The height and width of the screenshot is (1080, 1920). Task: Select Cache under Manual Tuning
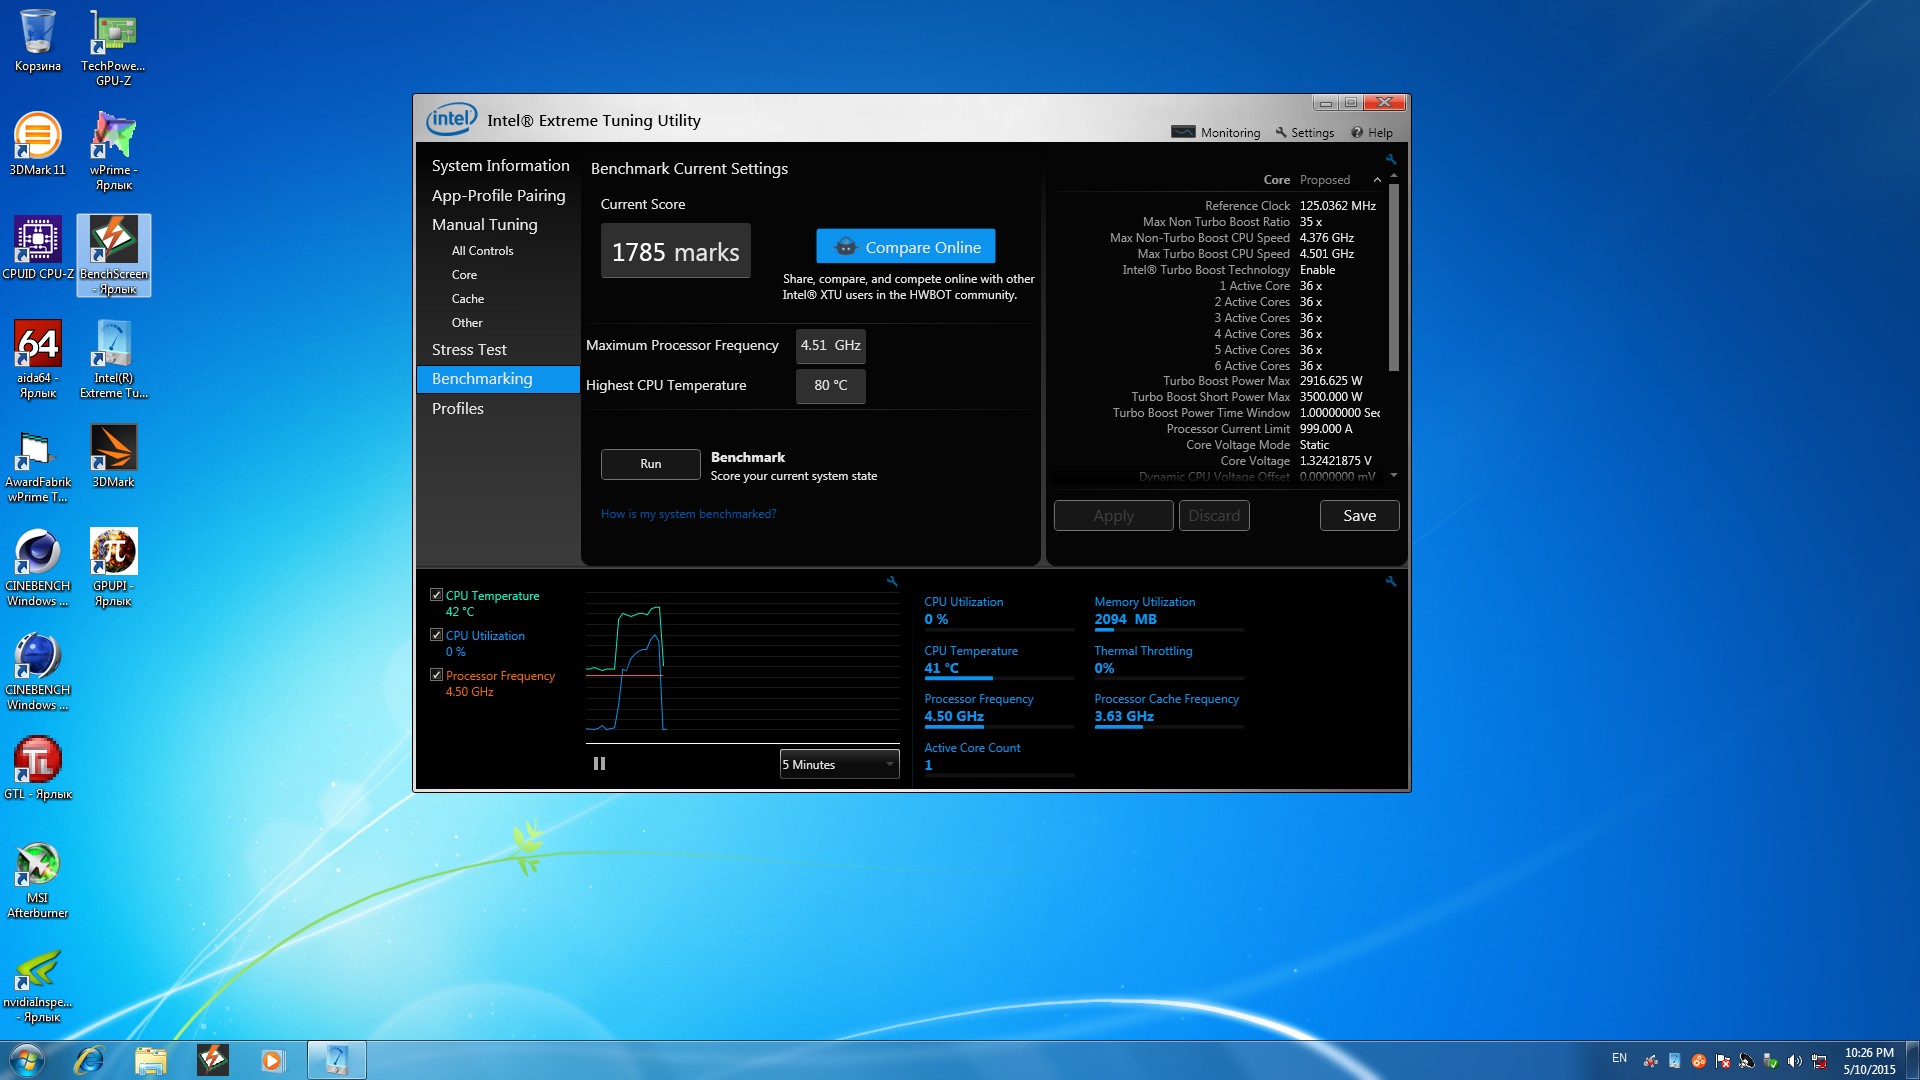[x=467, y=299]
